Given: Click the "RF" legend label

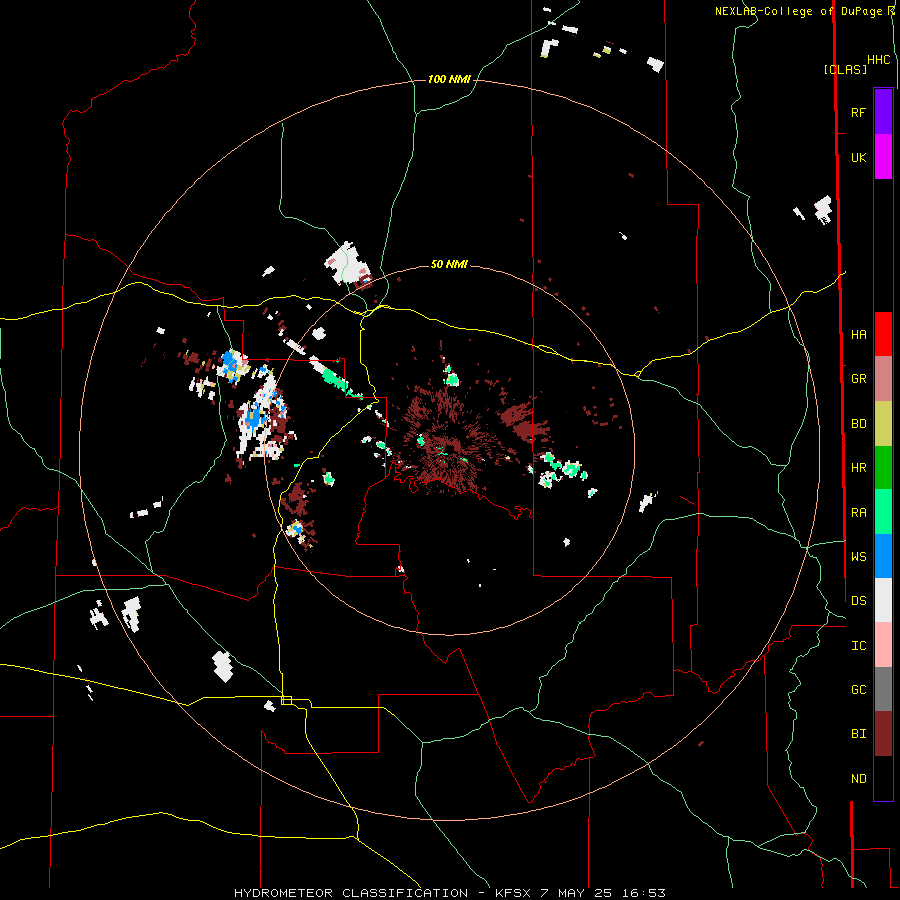Looking at the screenshot, I should click(858, 112).
